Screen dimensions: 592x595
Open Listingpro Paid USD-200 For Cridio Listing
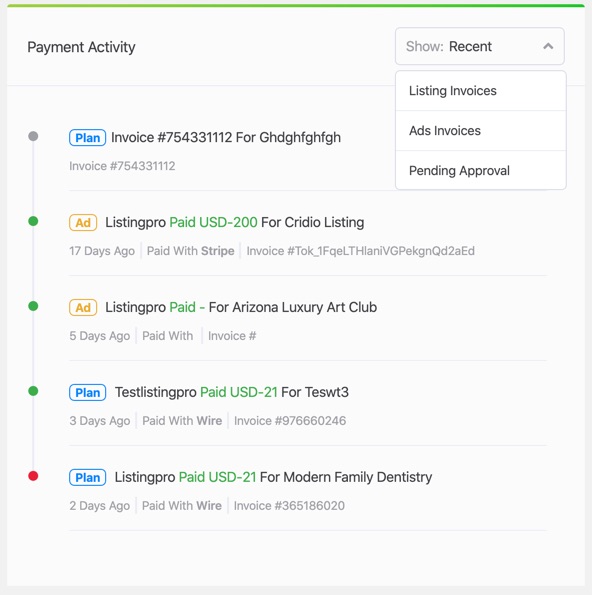235,222
